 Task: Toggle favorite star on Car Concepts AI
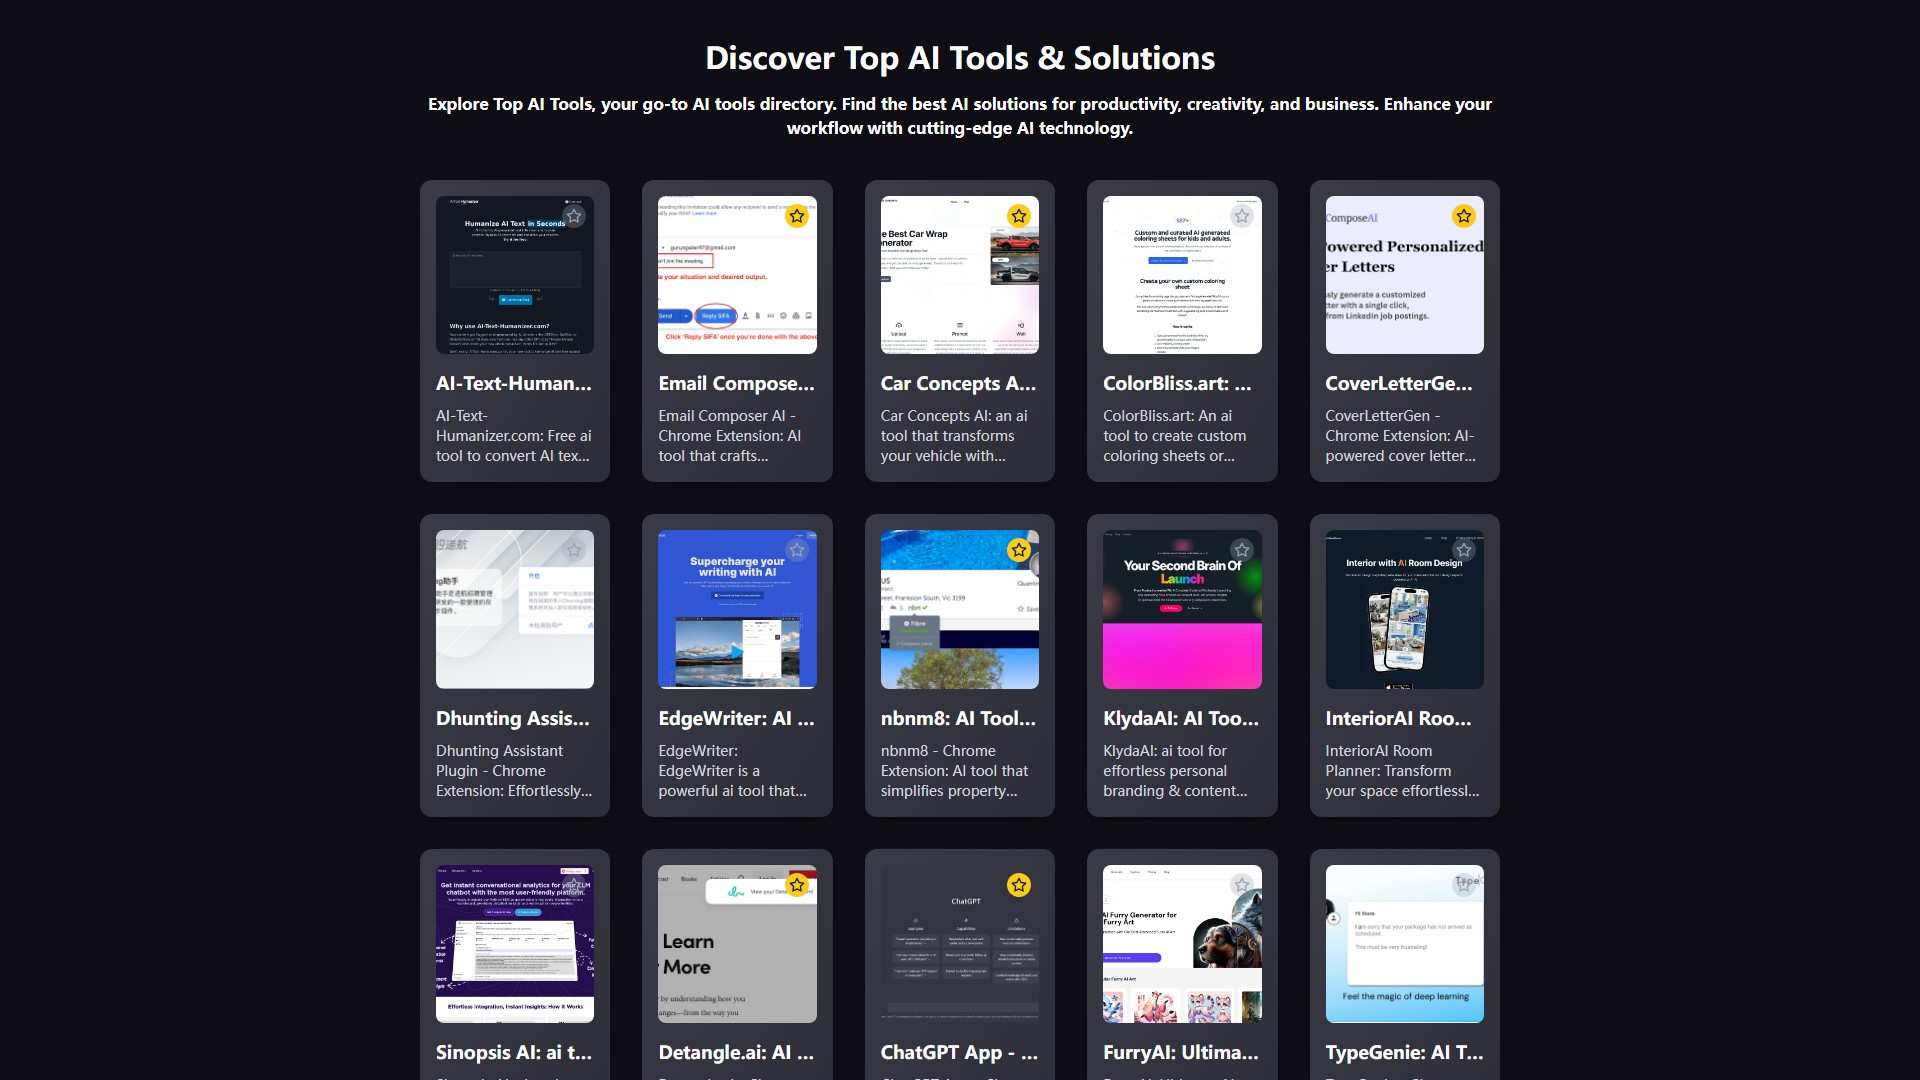pos(1018,216)
